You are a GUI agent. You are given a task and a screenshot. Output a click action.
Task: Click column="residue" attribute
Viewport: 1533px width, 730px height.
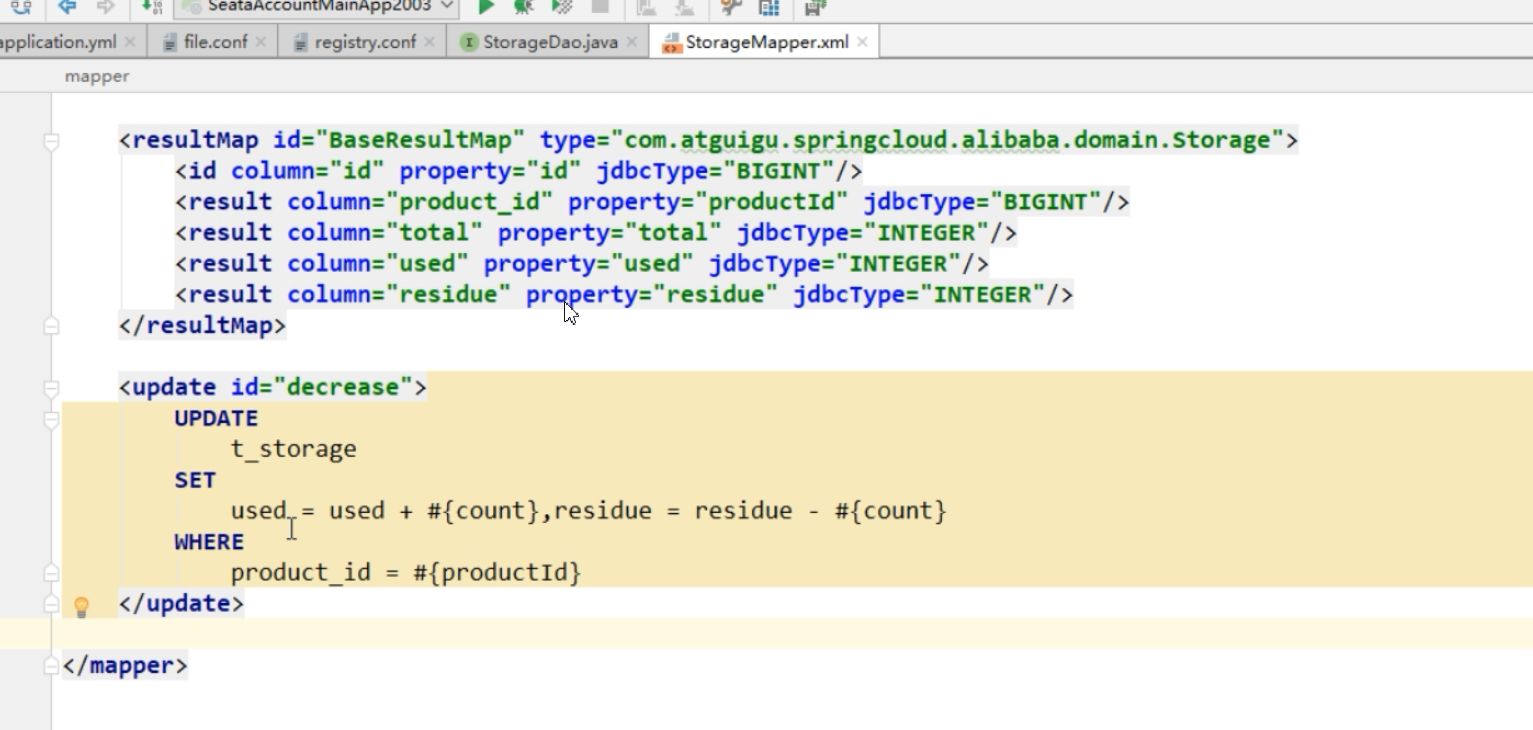coord(400,294)
